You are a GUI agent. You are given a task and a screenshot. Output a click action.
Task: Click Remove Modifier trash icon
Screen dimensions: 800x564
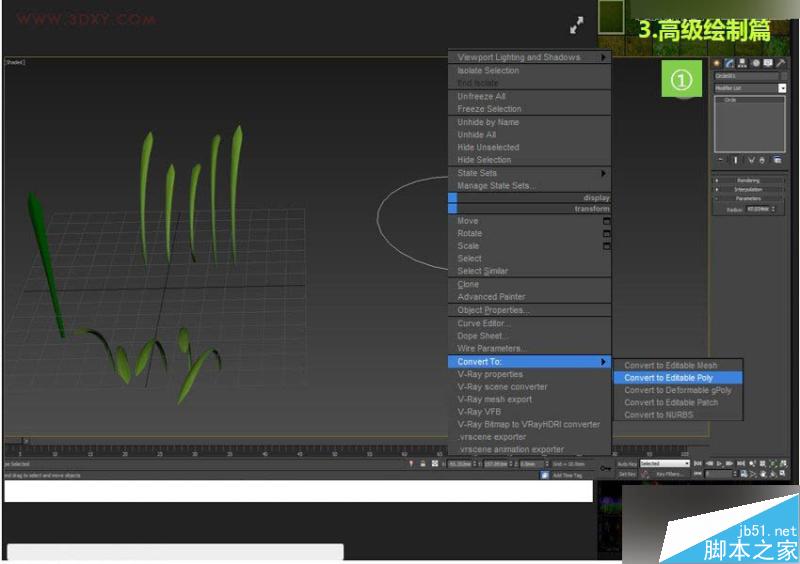pyautogui.click(x=762, y=160)
